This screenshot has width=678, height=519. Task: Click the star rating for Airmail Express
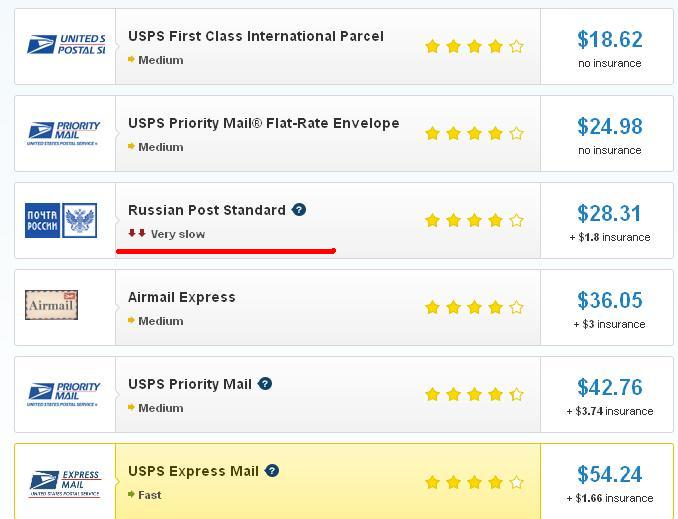pos(474,308)
